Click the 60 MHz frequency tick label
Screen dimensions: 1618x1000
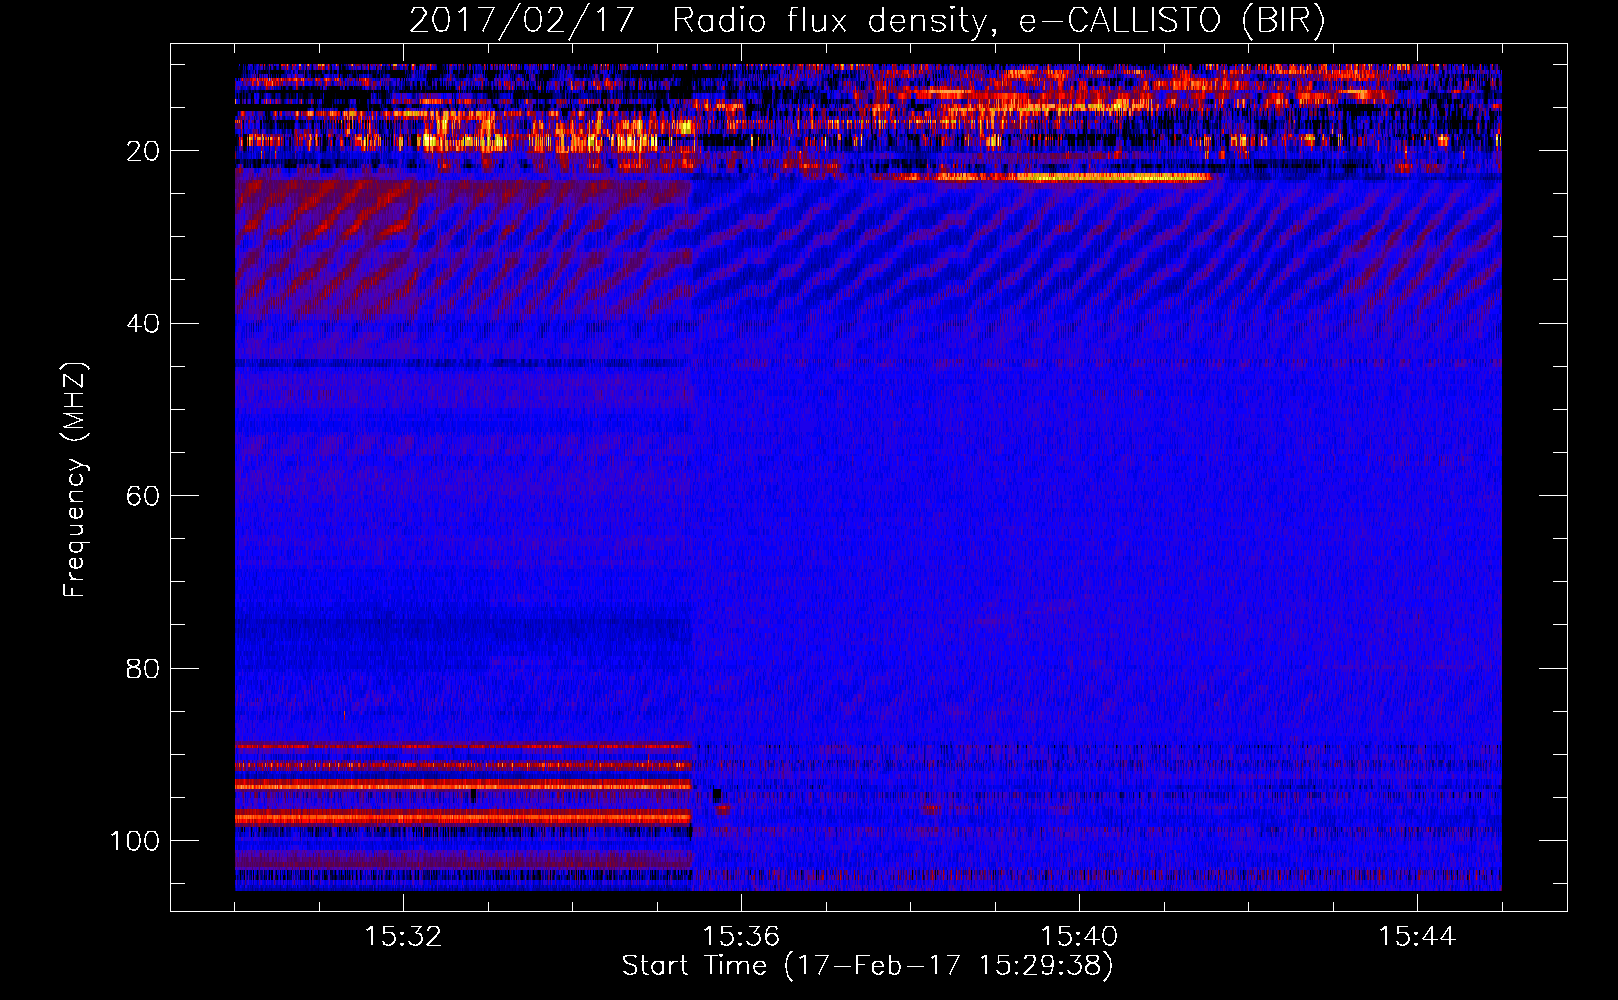[x=143, y=496]
